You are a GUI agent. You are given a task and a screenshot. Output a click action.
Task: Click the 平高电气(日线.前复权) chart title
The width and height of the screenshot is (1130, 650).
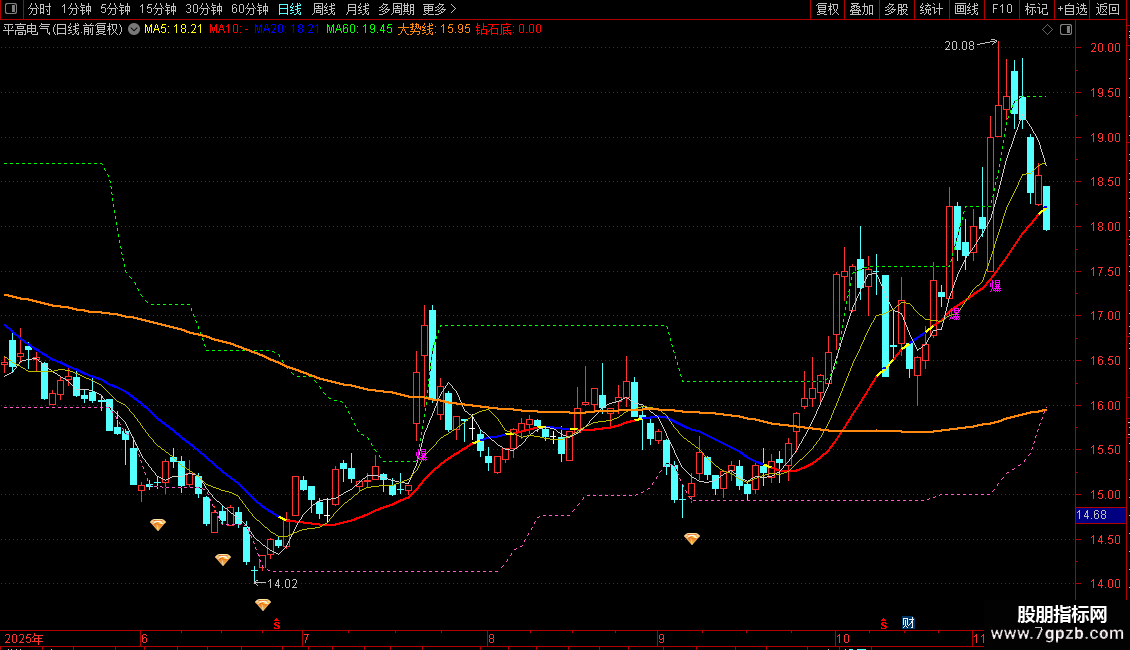(63, 30)
